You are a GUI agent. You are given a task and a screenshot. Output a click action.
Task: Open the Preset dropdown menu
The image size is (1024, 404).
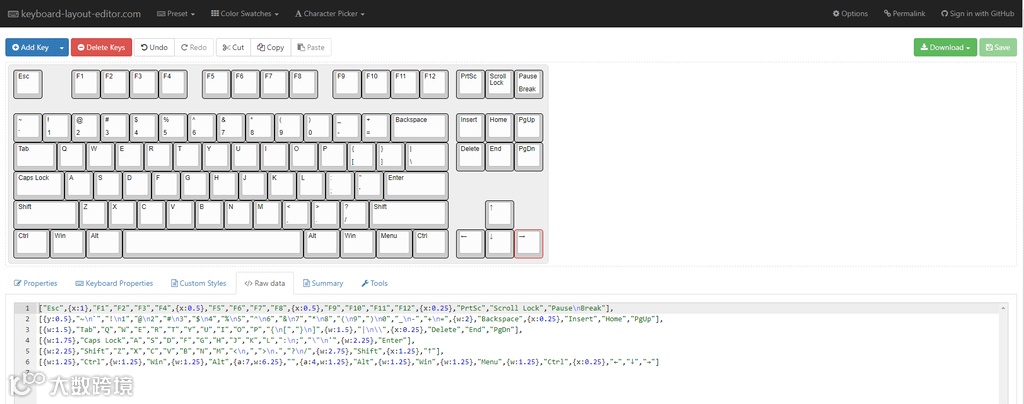[x=174, y=13]
